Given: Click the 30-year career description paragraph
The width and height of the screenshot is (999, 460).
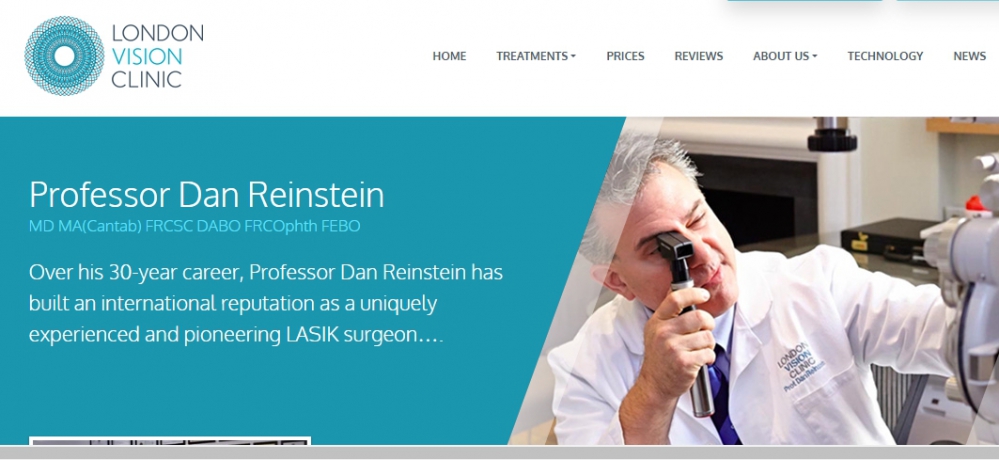Looking at the screenshot, I should pyautogui.click(x=266, y=304).
